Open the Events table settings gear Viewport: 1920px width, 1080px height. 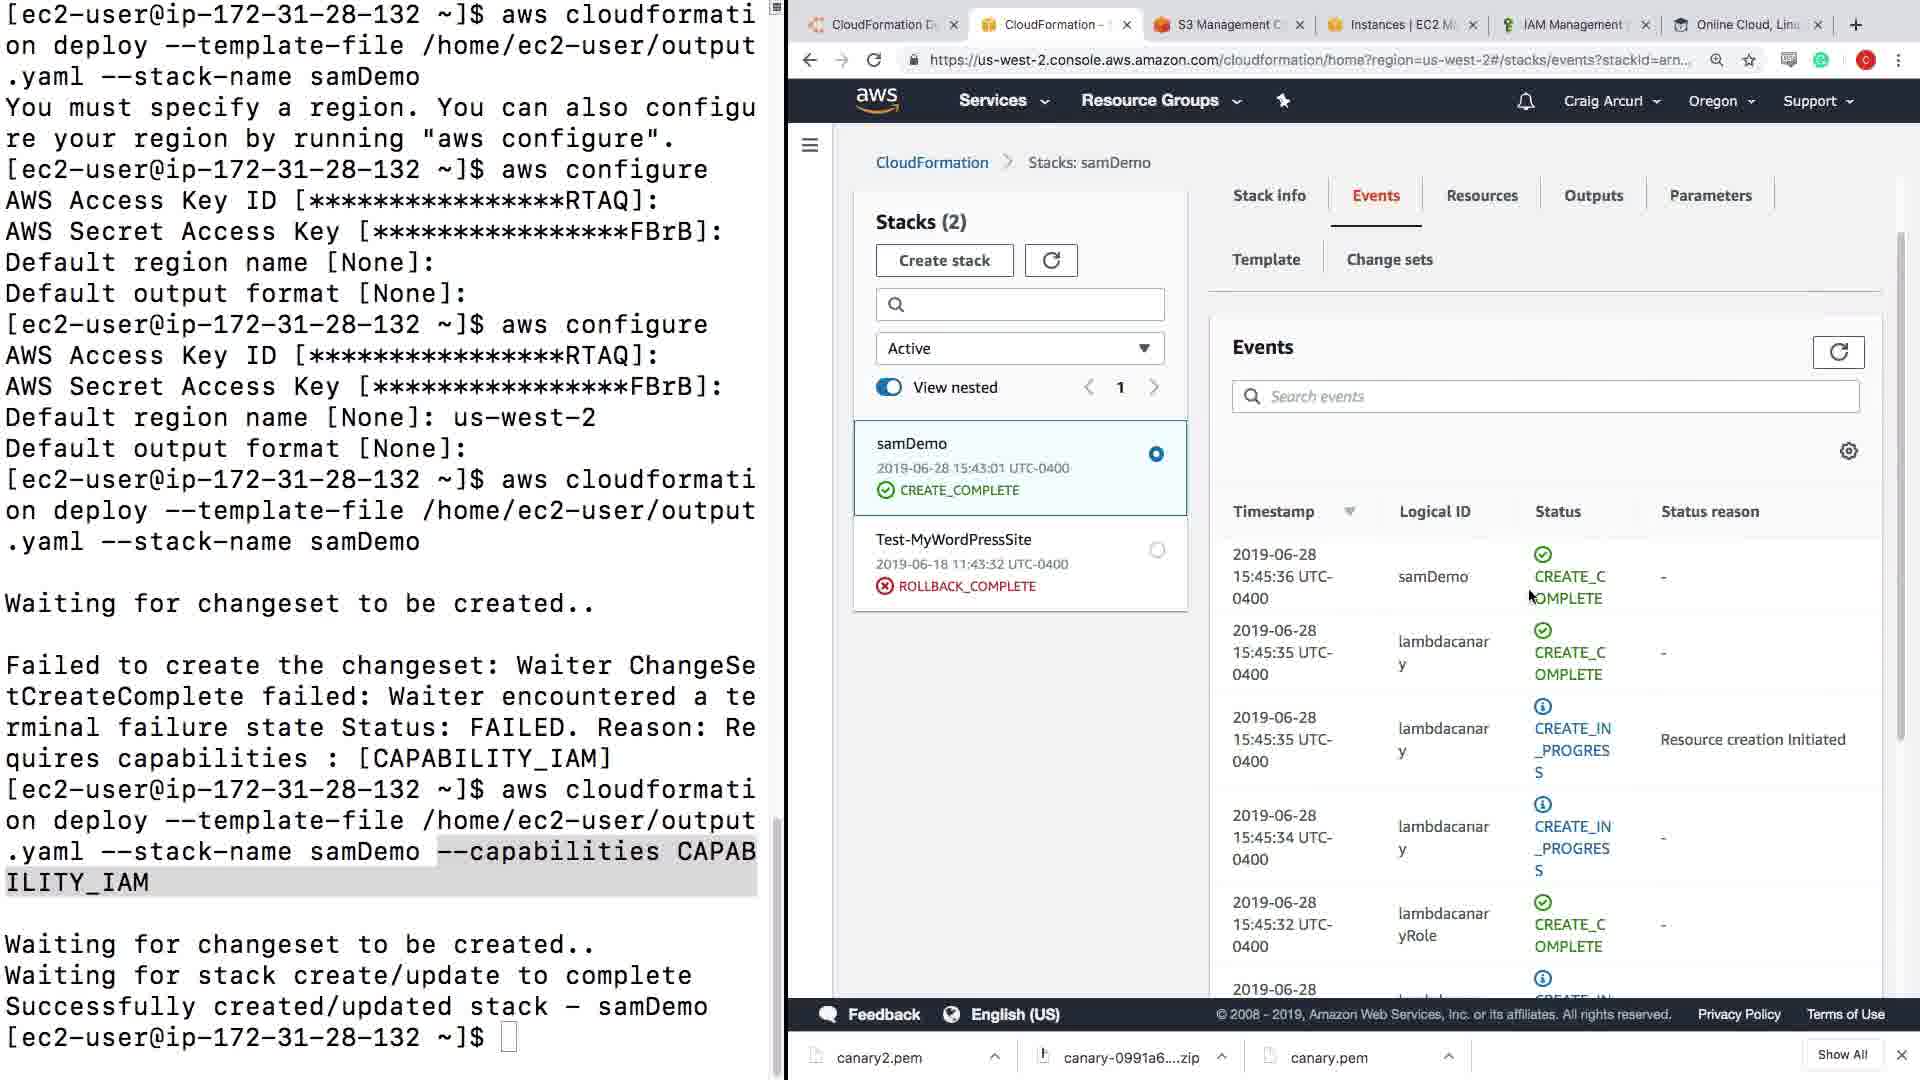1848,451
